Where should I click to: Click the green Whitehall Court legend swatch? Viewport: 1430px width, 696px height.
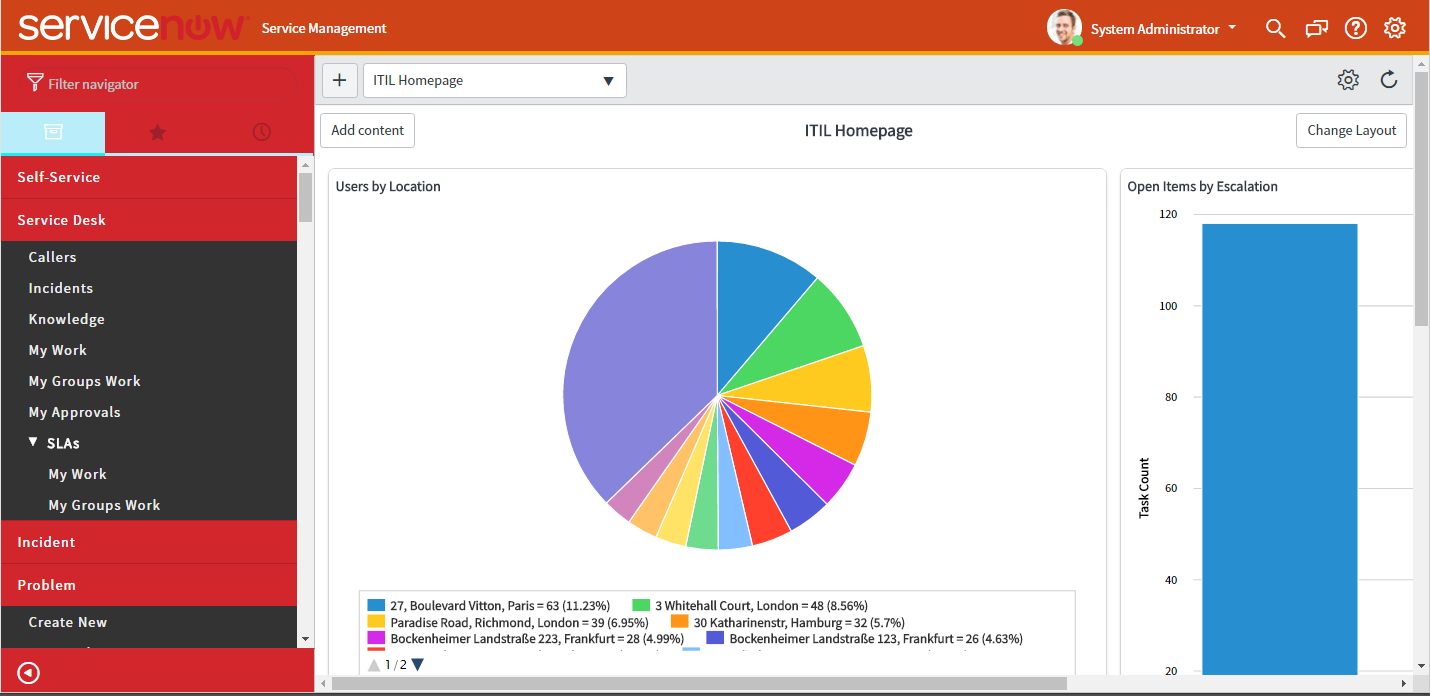coord(641,605)
